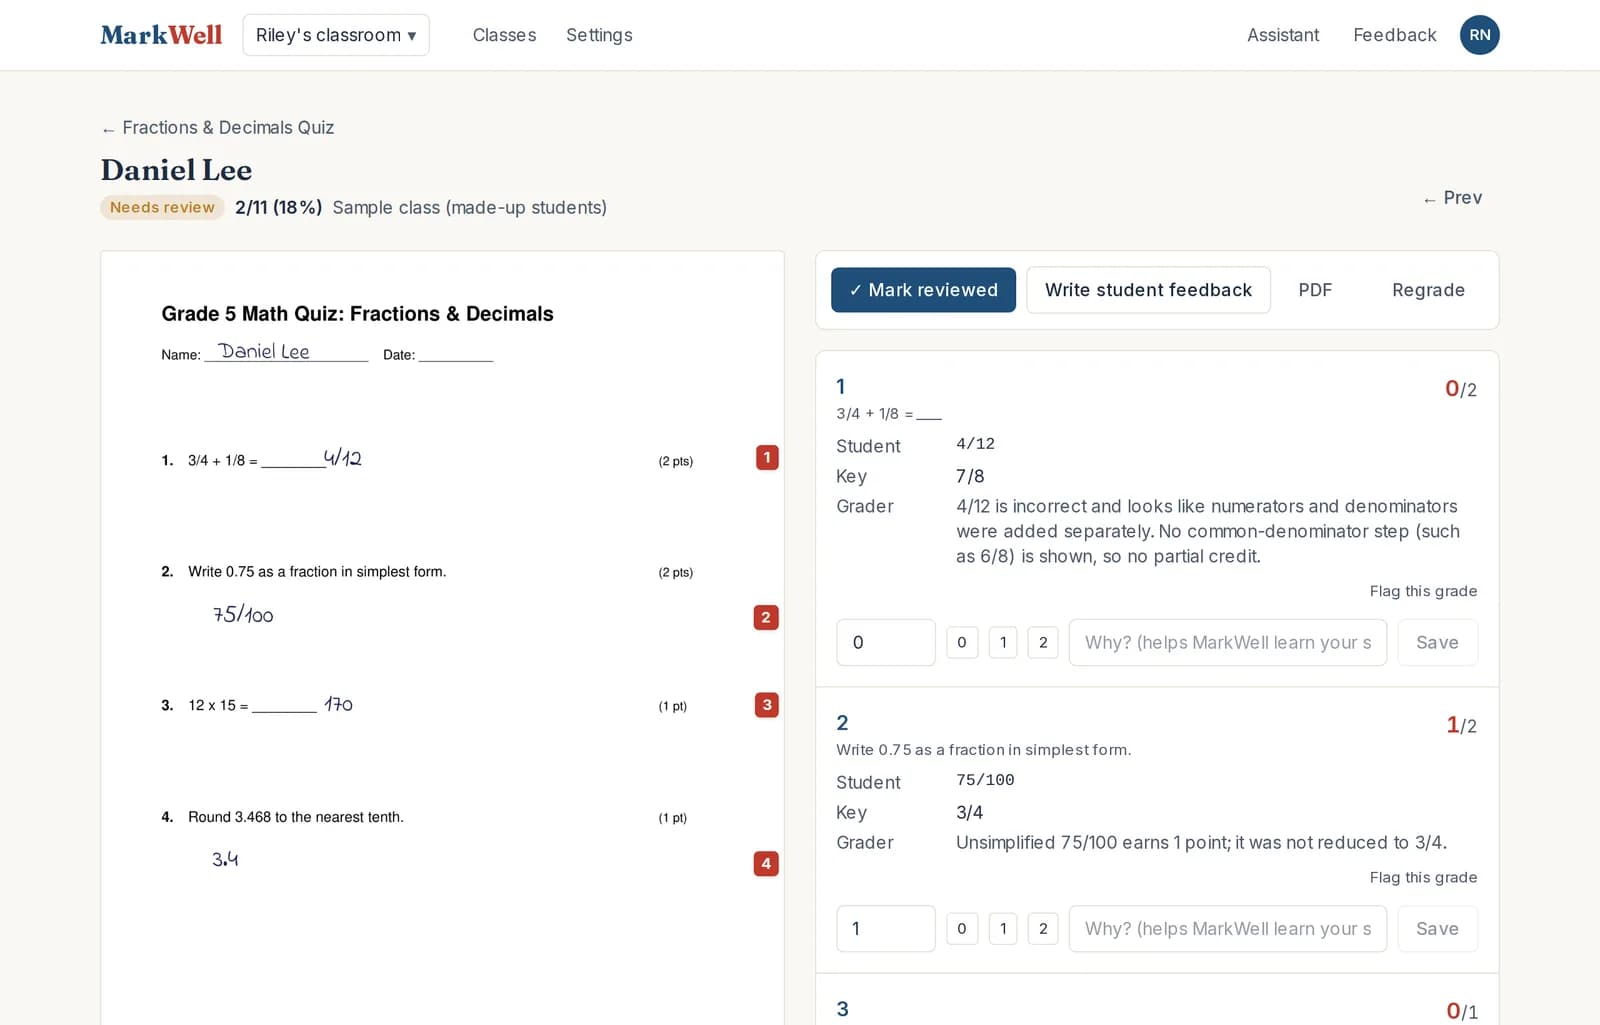
Task: Click the key answer 3/4
Action: tap(970, 812)
